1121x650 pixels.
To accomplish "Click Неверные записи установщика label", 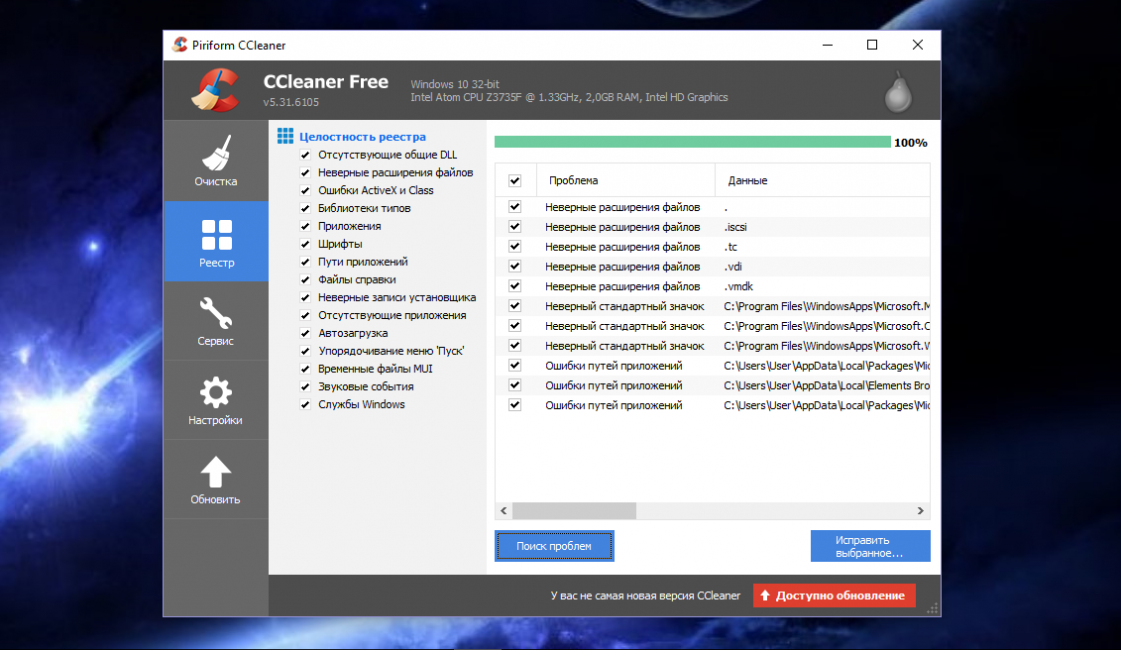I will coord(397,297).
